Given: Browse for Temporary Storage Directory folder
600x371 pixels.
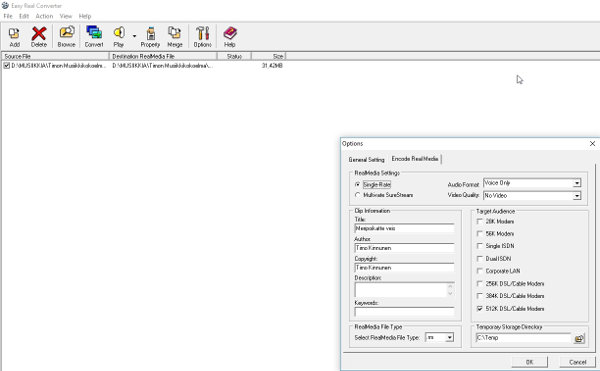Looking at the screenshot, I should (579, 338).
